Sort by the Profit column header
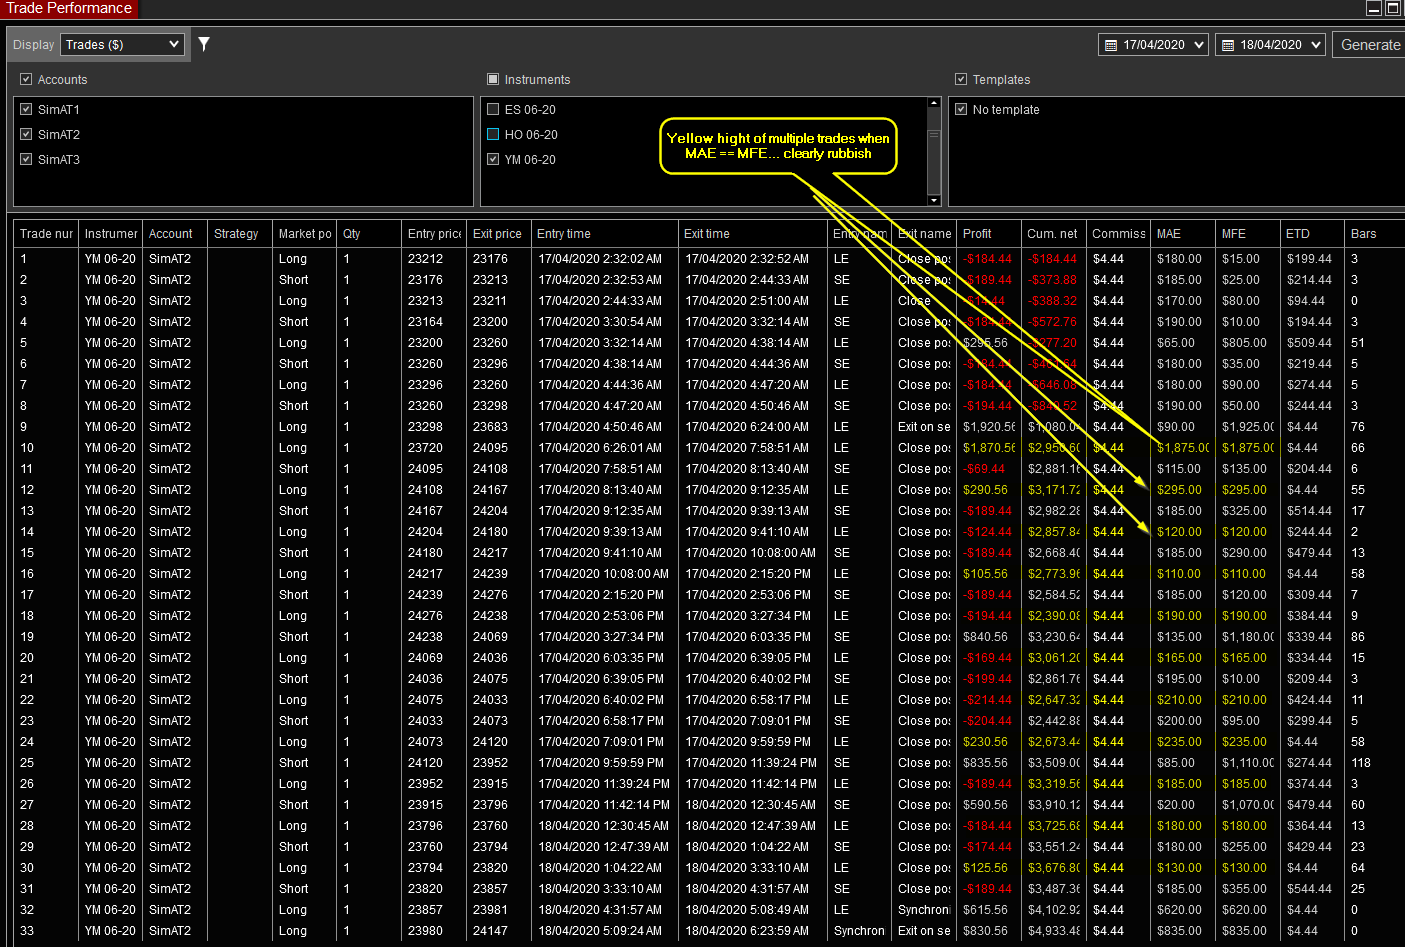The width and height of the screenshot is (1405, 947). pos(988,234)
